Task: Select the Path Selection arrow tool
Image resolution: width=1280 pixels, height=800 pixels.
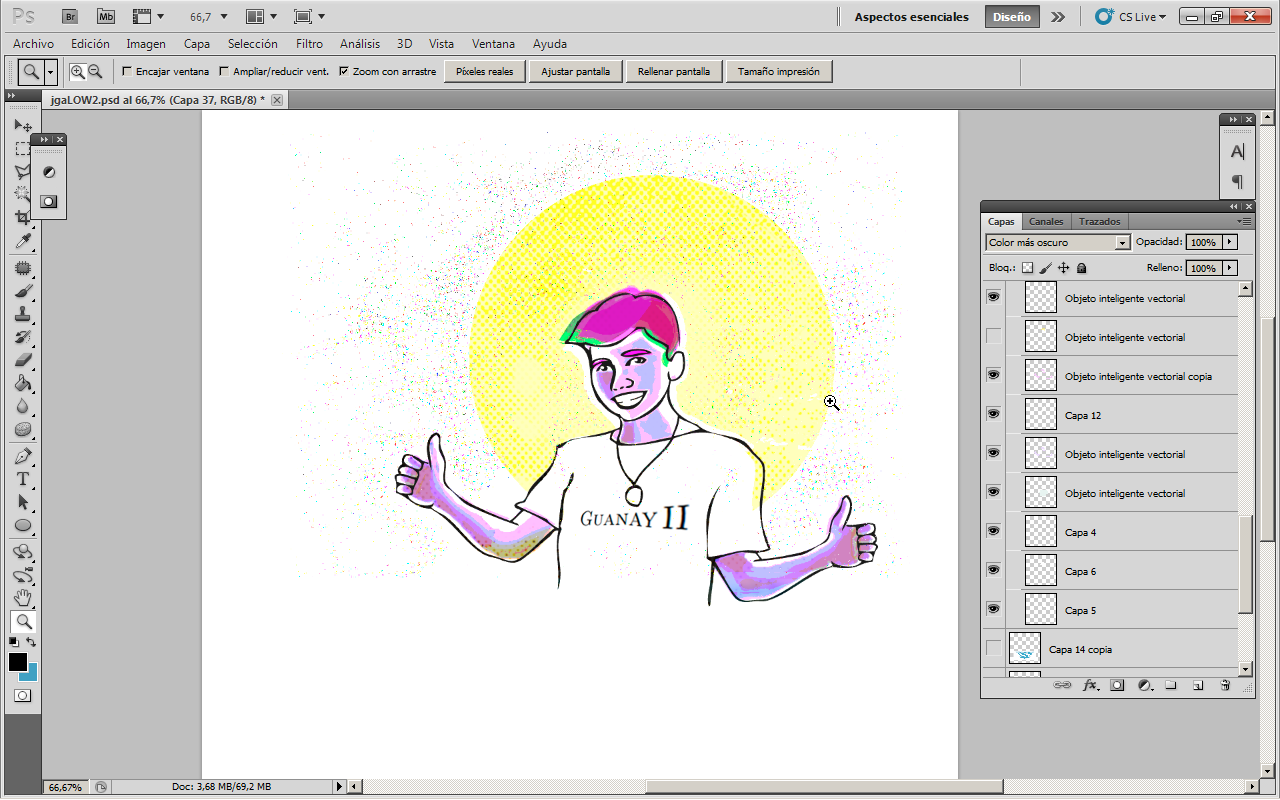Action: click(x=22, y=502)
